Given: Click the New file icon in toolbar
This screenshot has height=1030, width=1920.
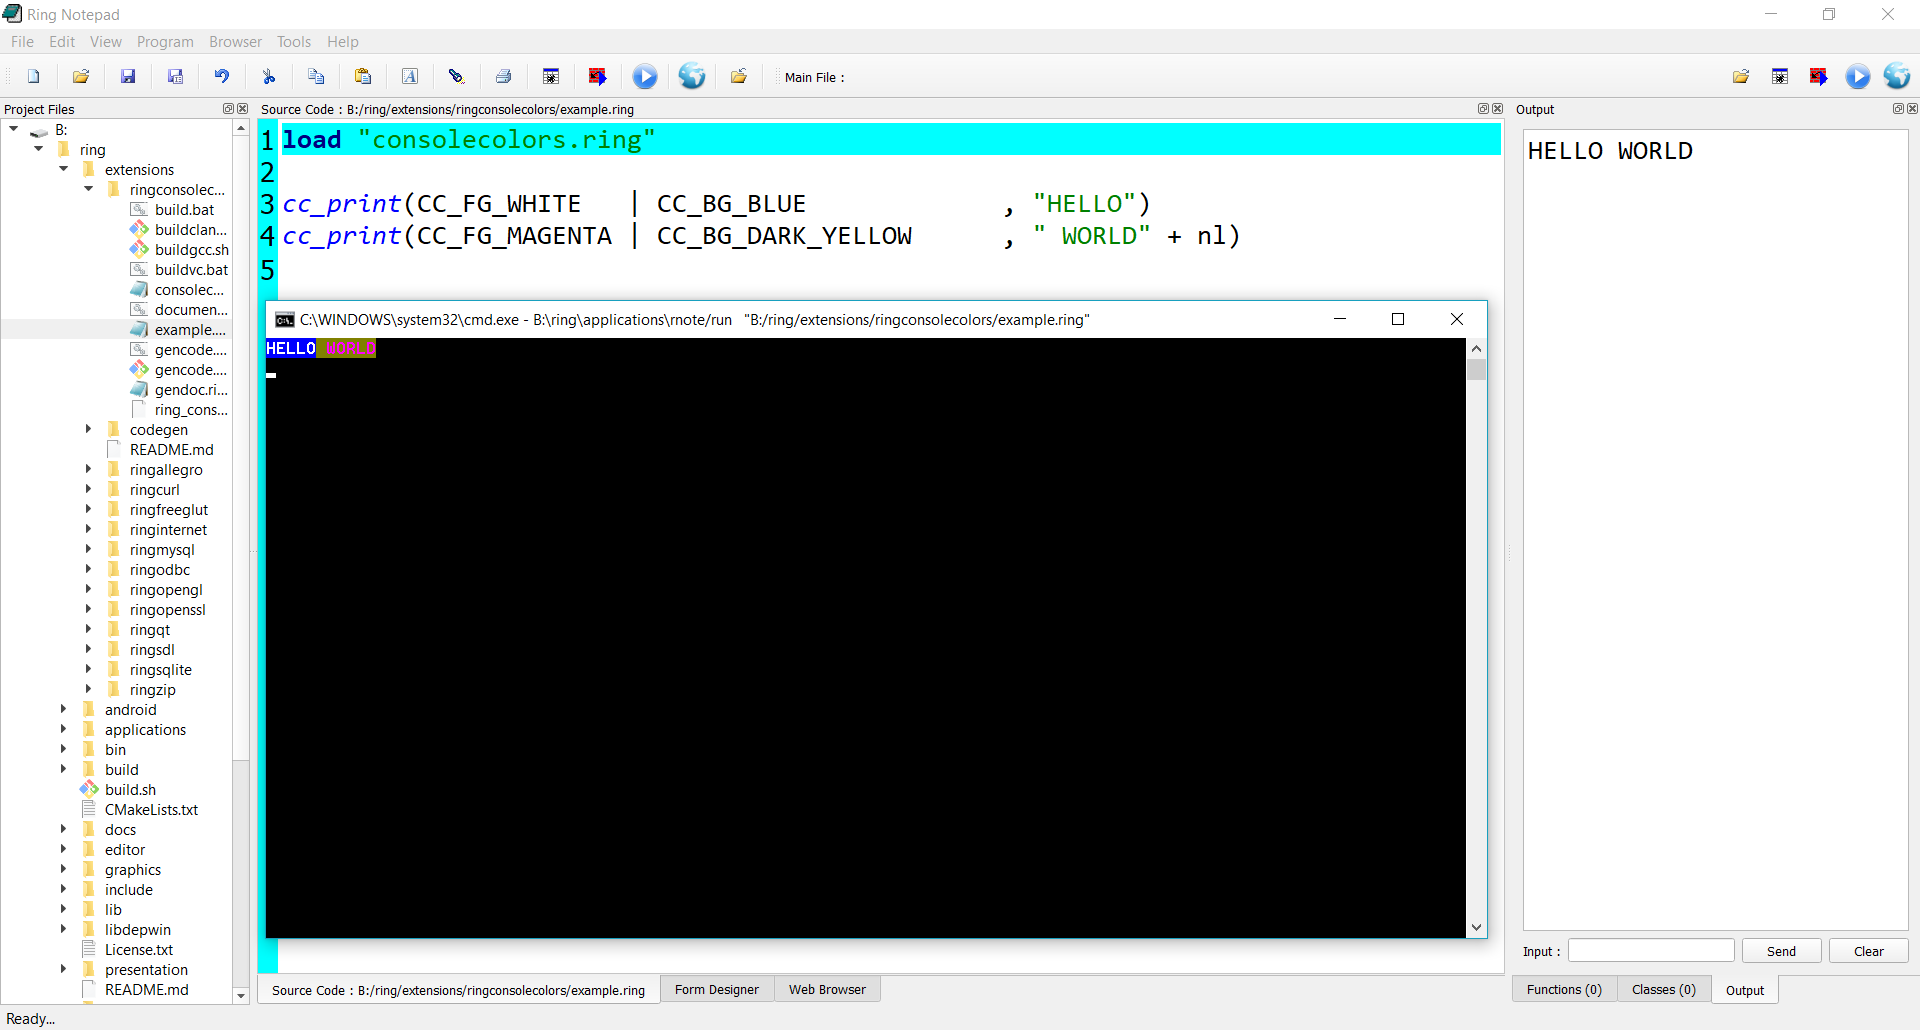Looking at the screenshot, I should point(34,77).
